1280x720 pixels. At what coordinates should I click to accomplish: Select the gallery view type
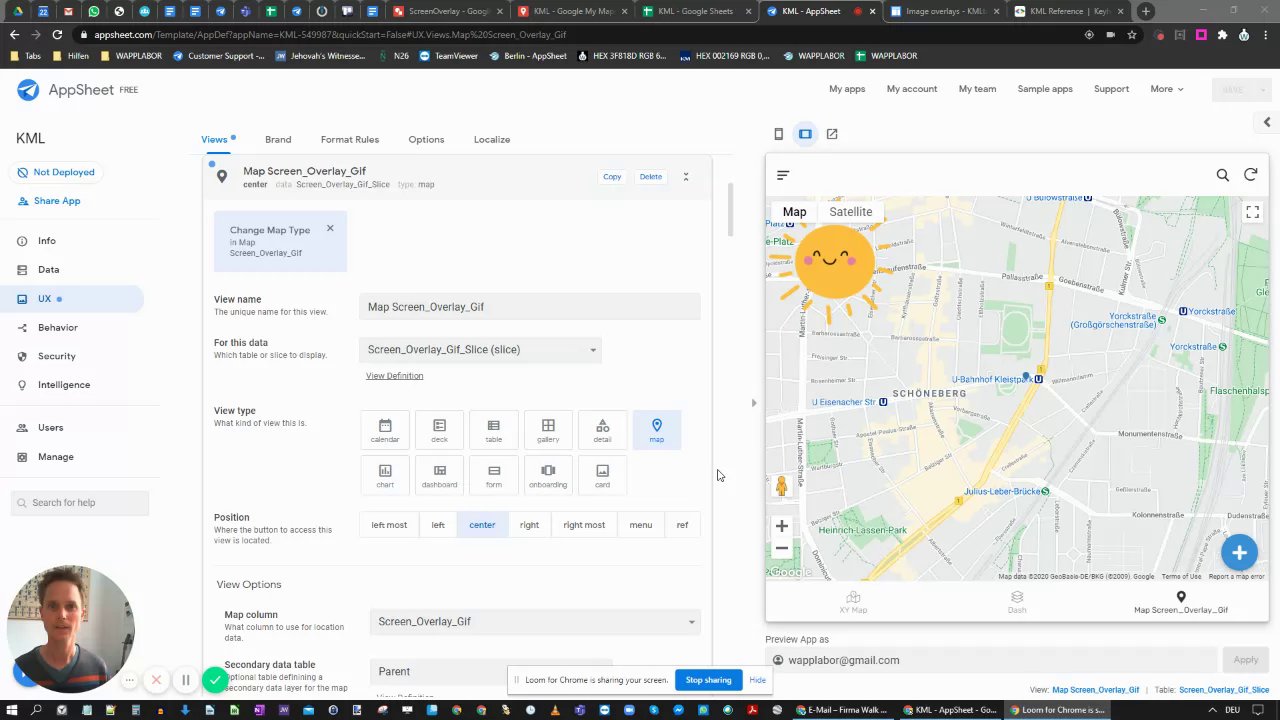pos(548,430)
